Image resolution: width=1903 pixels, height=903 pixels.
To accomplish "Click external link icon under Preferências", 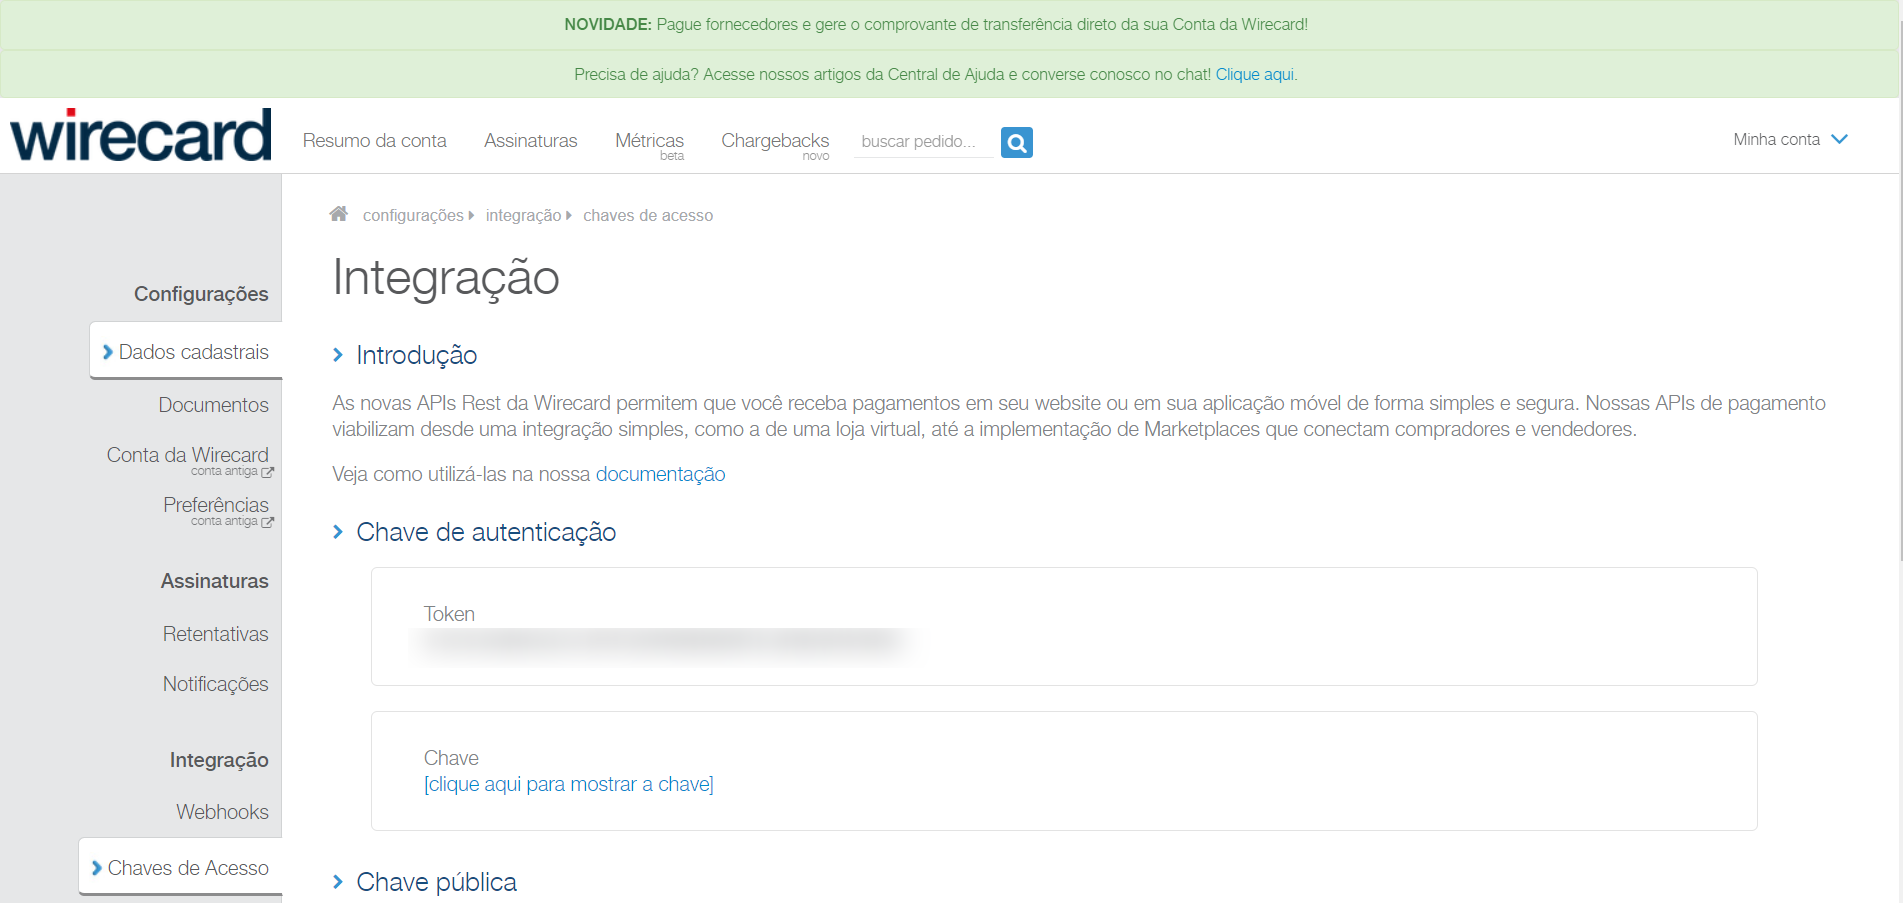I will [267, 522].
